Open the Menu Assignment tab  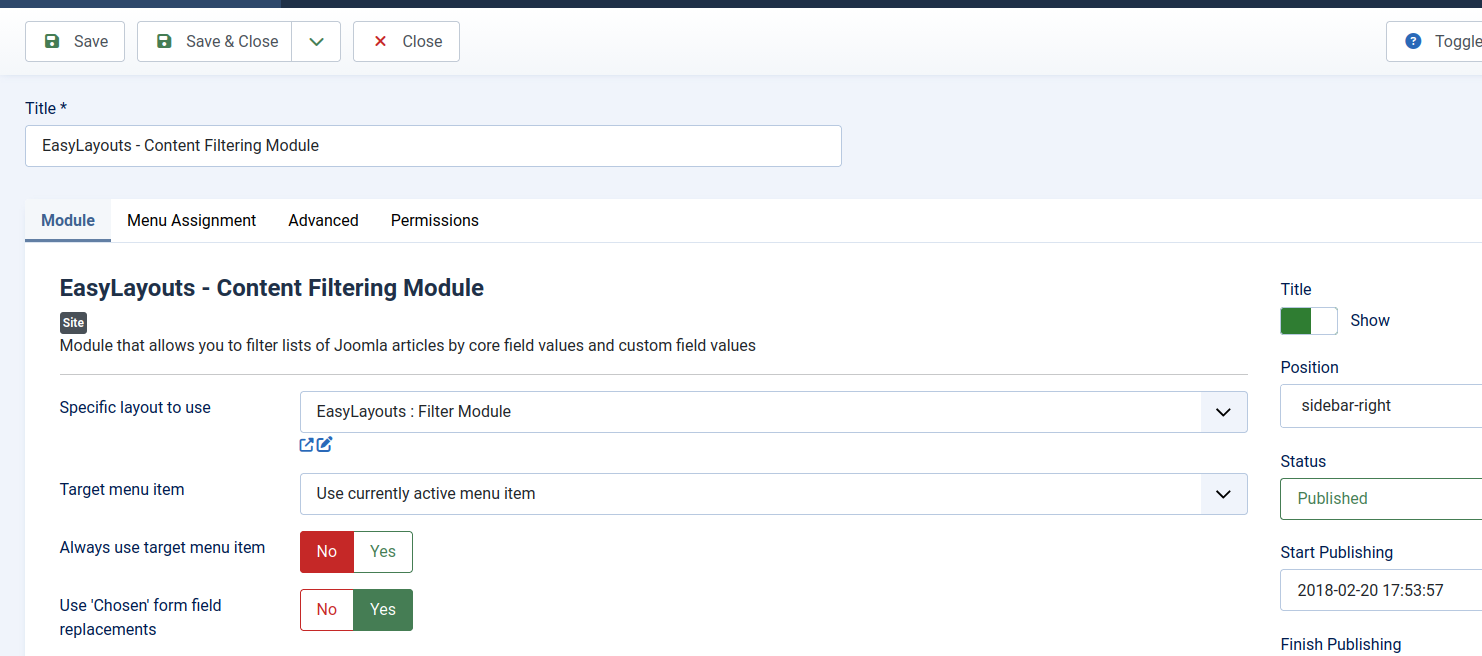192,220
